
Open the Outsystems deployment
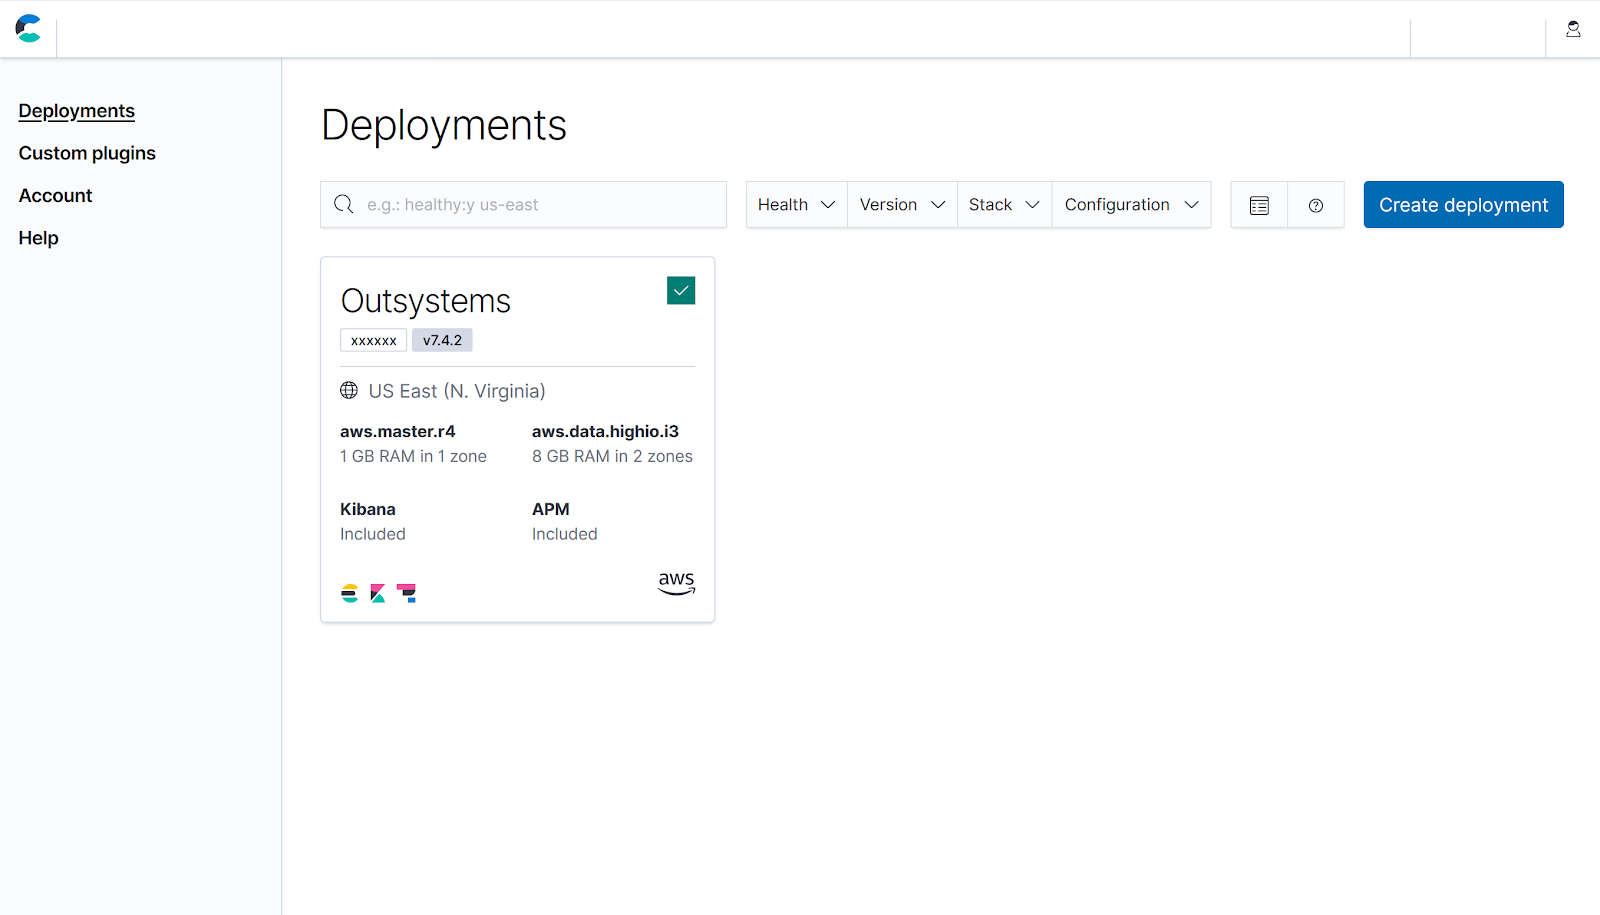click(x=426, y=301)
